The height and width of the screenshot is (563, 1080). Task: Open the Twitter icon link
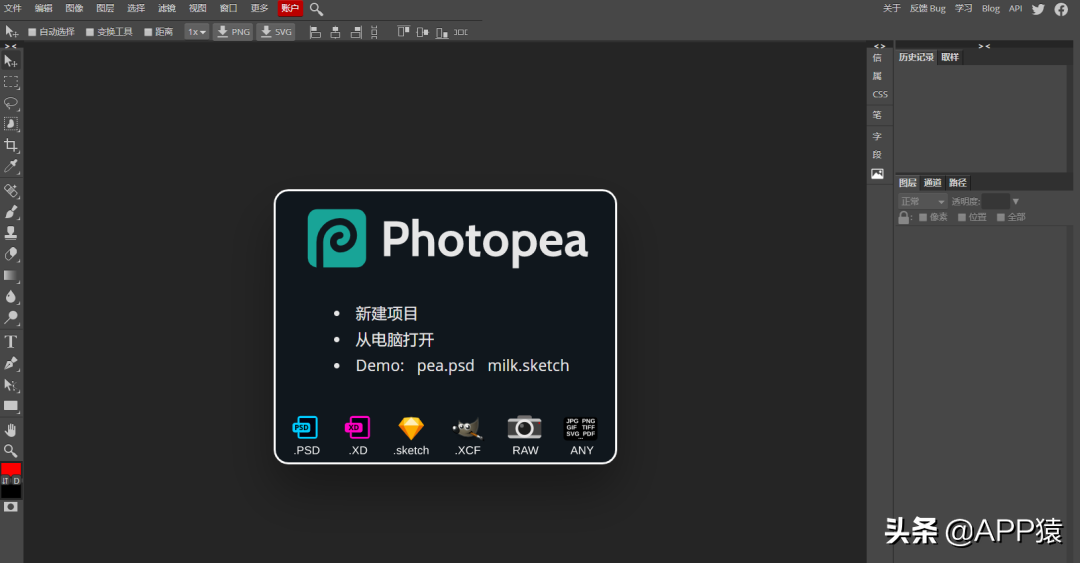[x=1039, y=9]
